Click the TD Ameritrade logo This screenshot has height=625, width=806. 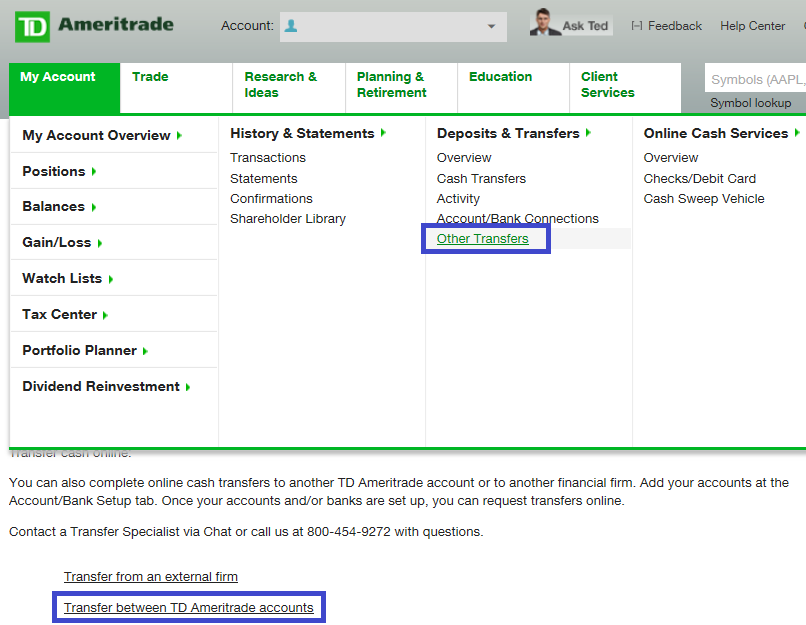point(90,24)
